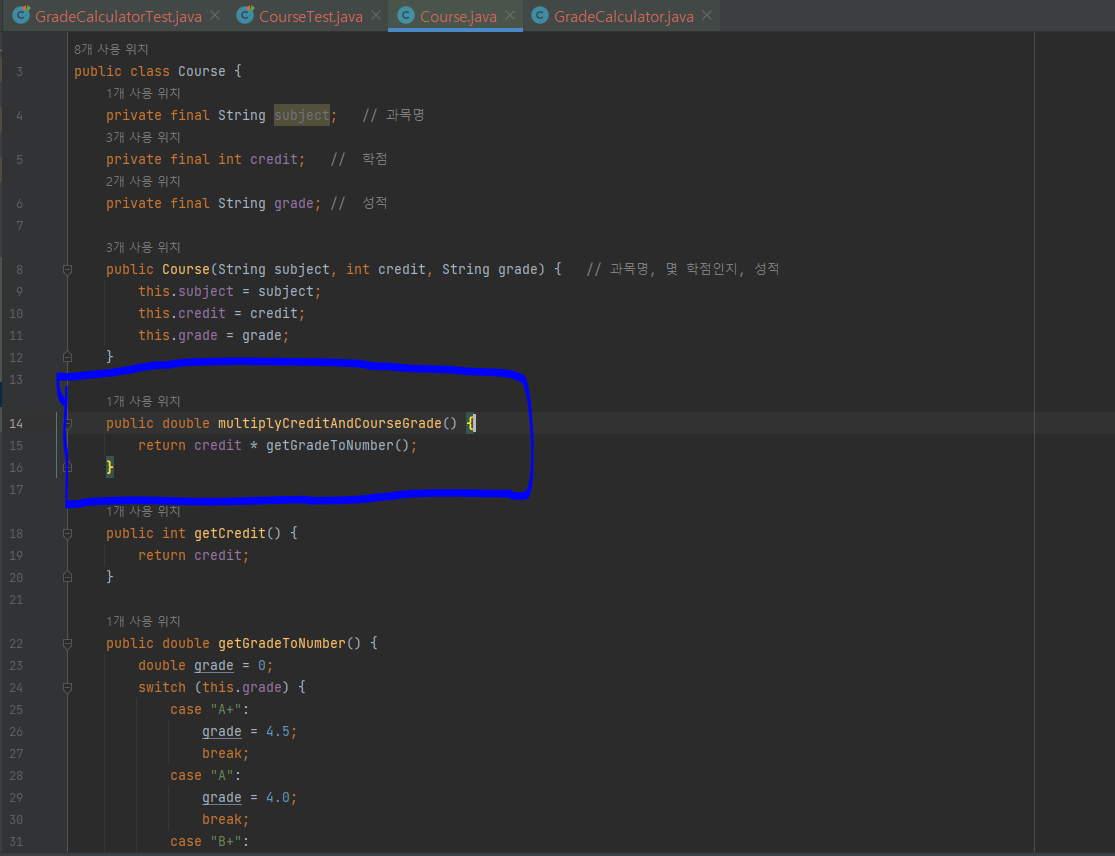Open usages hint above credit field
The image size is (1115, 856).
143,137
